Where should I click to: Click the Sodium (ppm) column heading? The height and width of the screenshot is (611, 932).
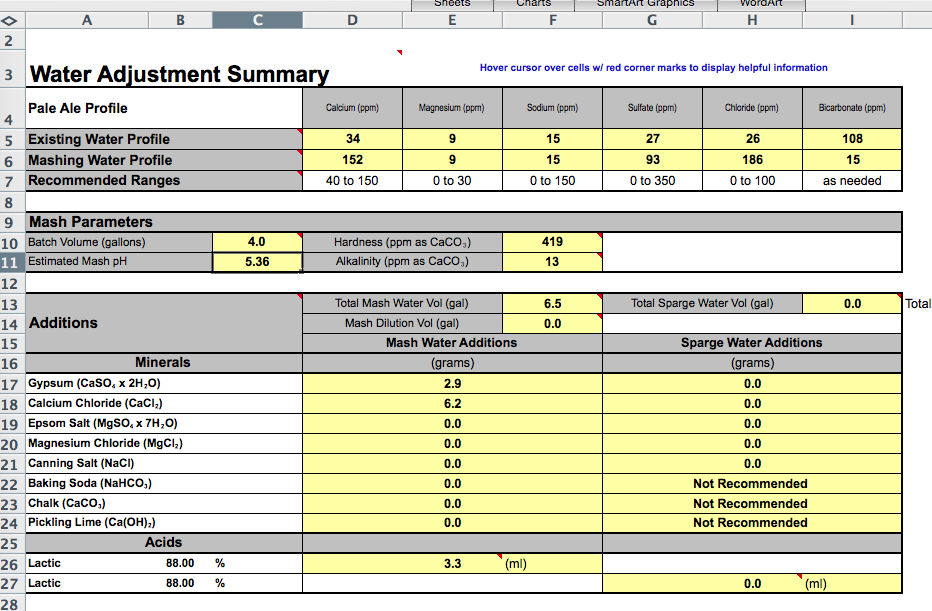pos(552,108)
